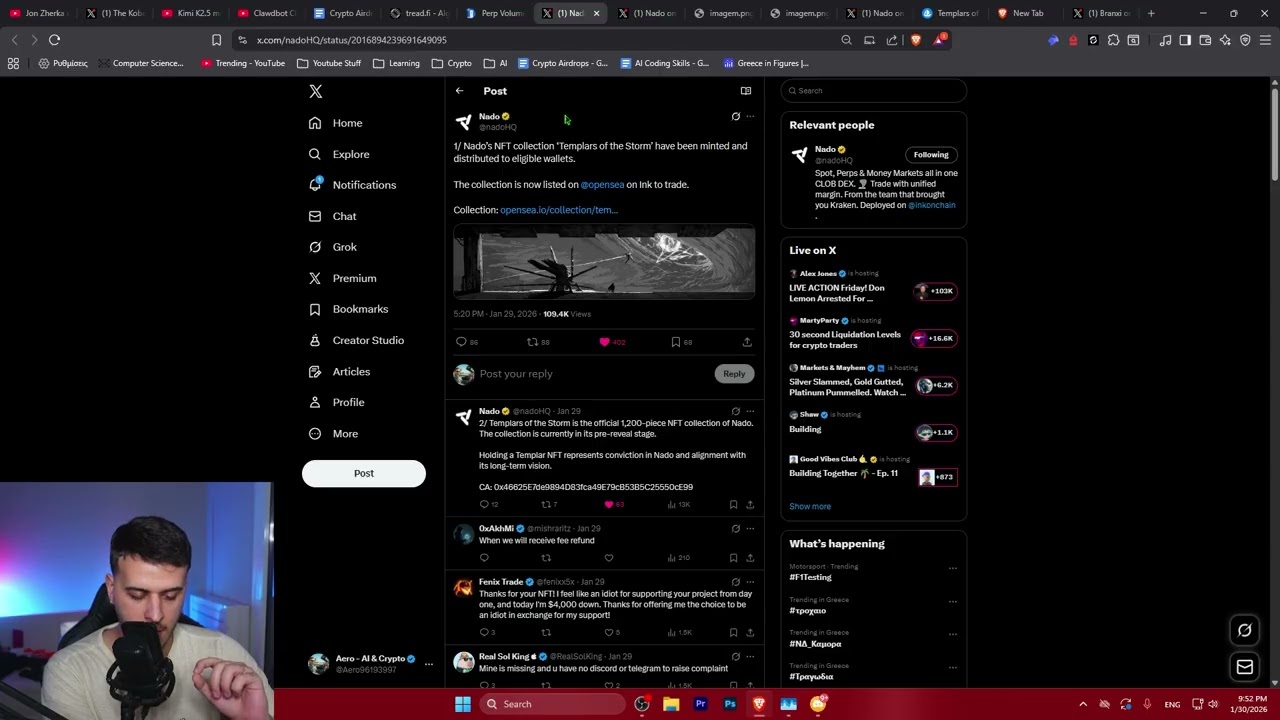Open the @inkonchain link in Nado bio
Screen dimensions: 1280x720
coord(932,206)
